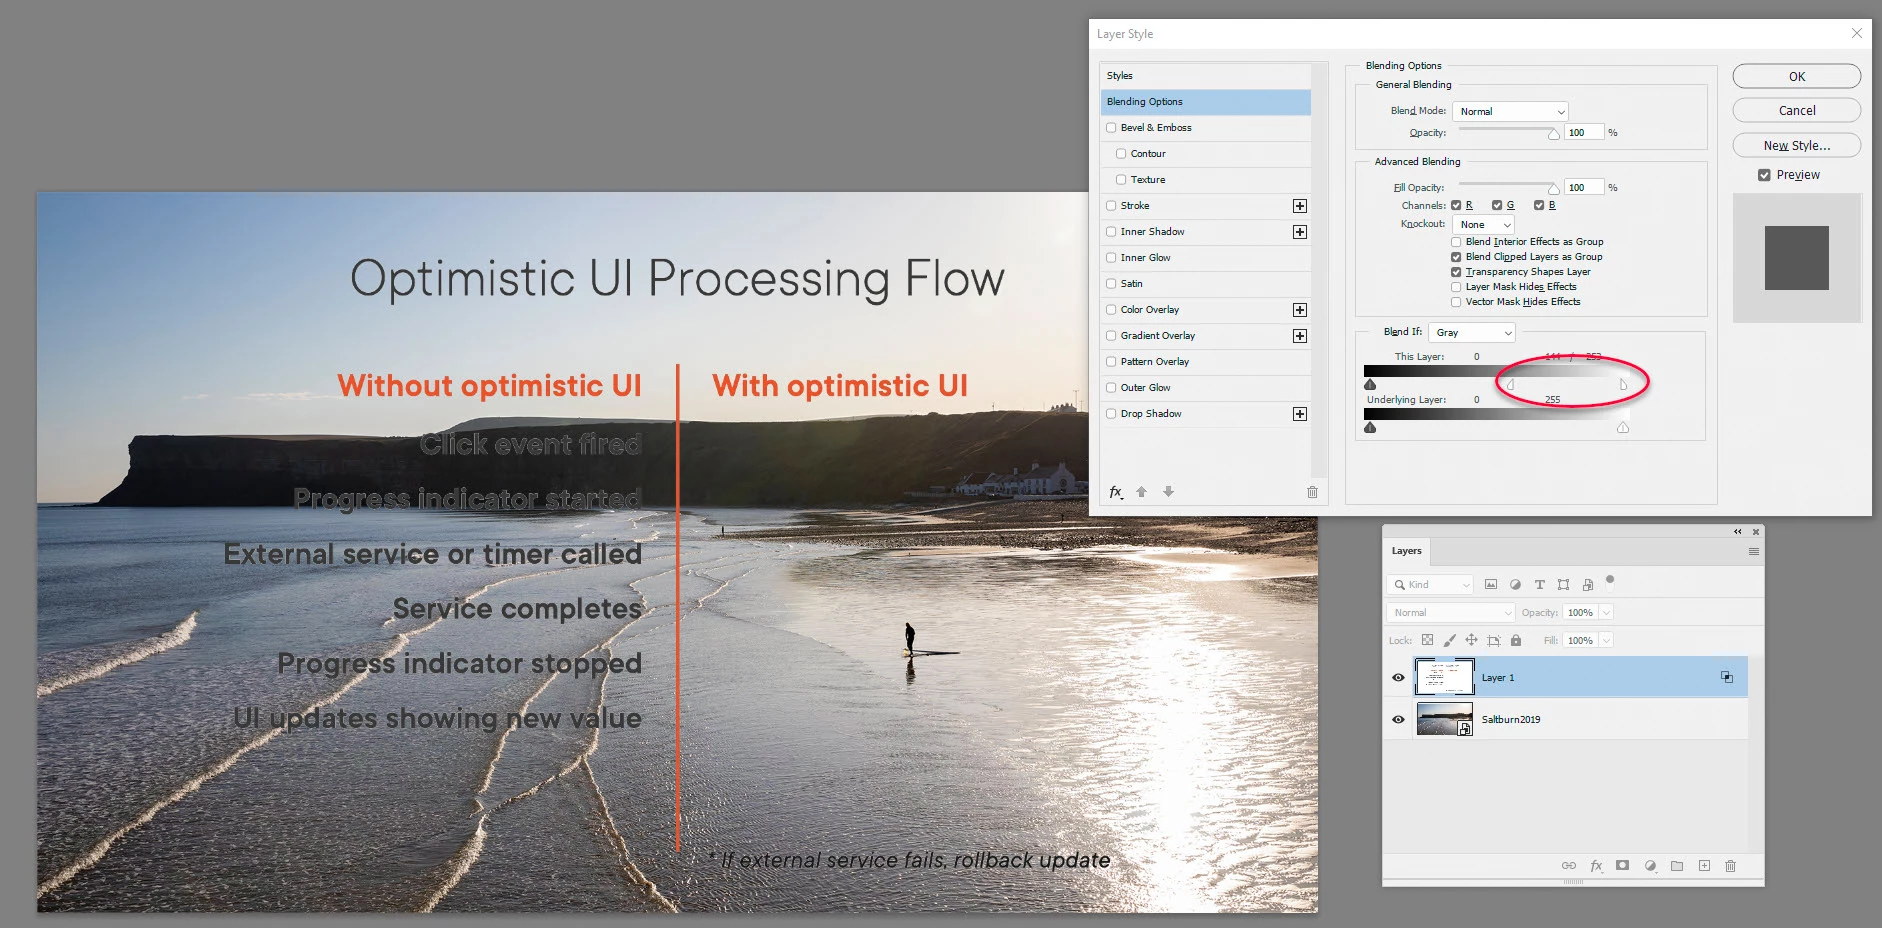Delete effect trash icon in Layer Style
Screen dimensions: 1882x928
click(1312, 492)
